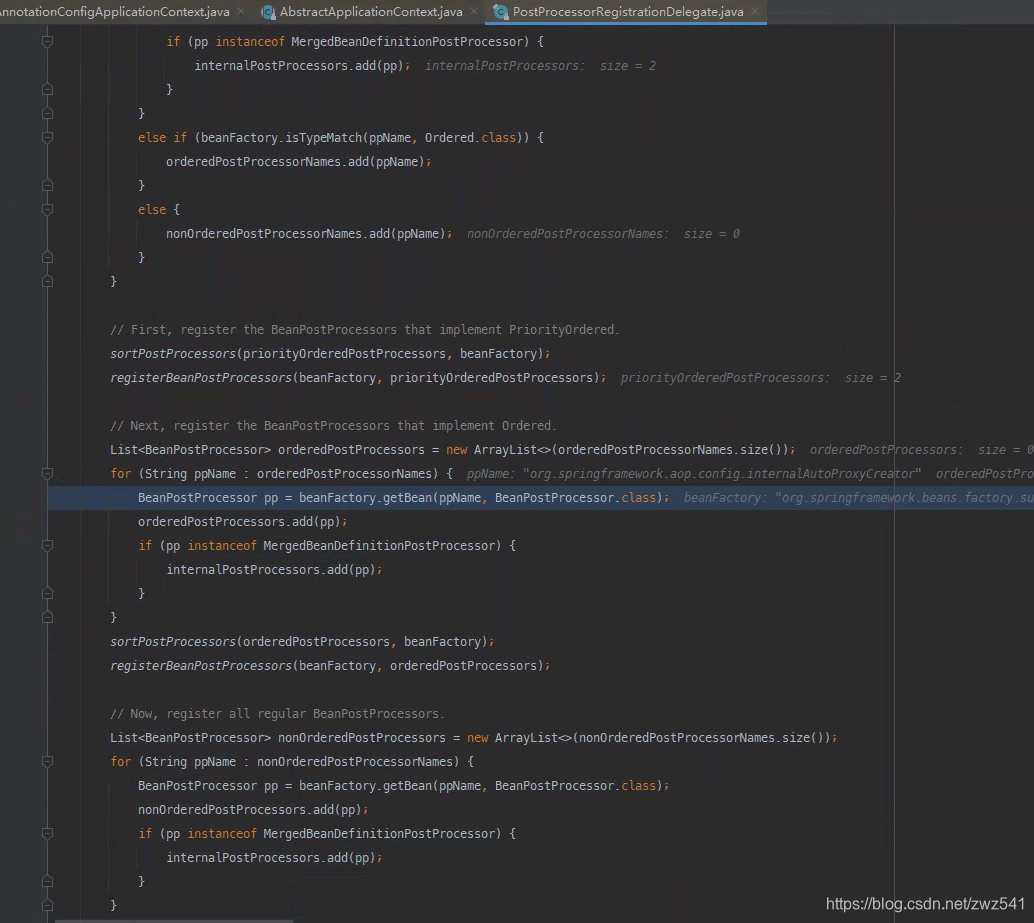Click 'List<BeanPostProcessor> orderedPostProcessors' declaration
Screen dimensions: 1034x923
(x=452, y=450)
